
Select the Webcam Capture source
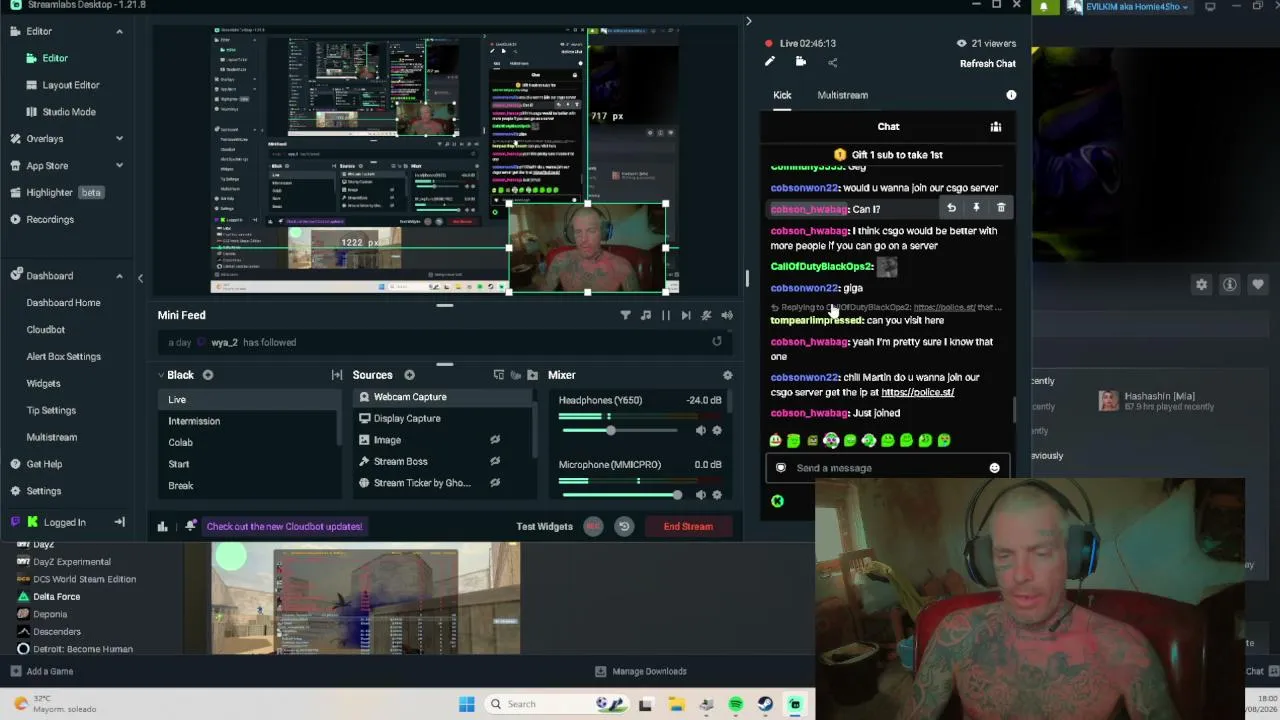pyautogui.click(x=443, y=397)
